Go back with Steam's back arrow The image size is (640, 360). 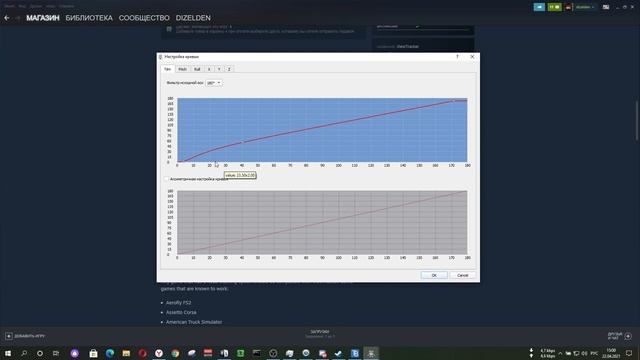(x=7, y=18)
